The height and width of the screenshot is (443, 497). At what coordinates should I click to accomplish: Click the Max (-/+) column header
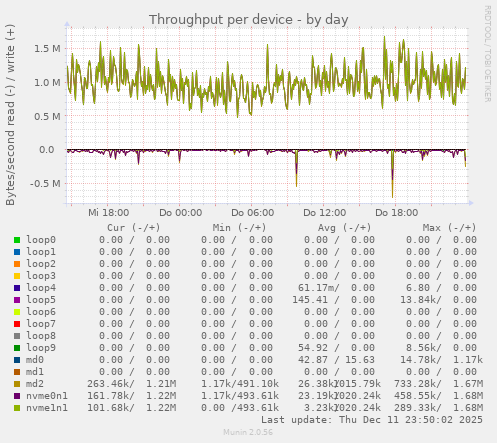tap(449, 228)
